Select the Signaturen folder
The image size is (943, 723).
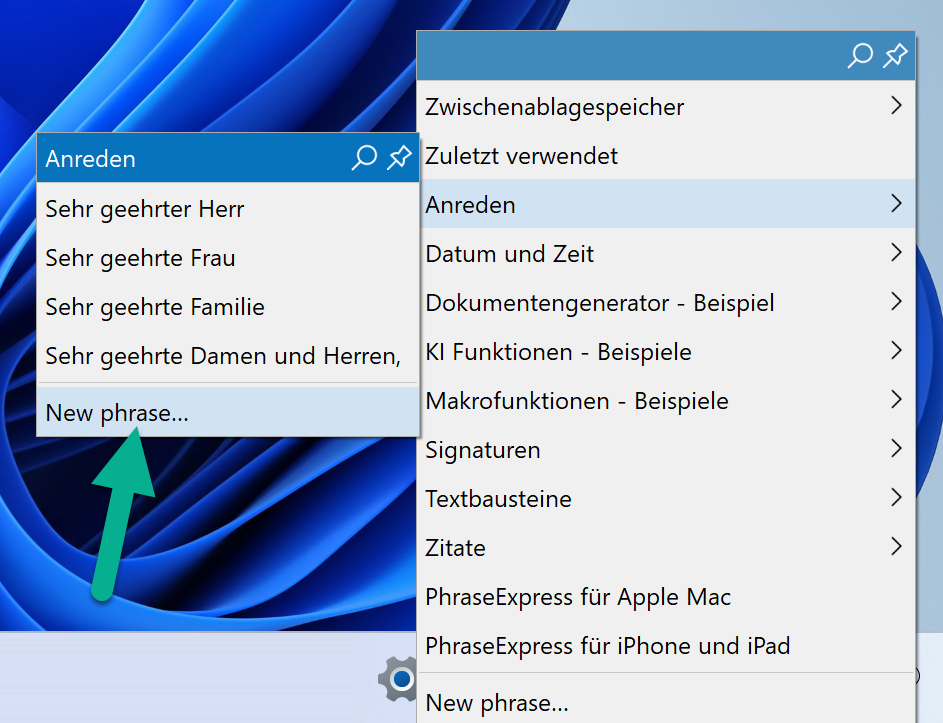483,450
